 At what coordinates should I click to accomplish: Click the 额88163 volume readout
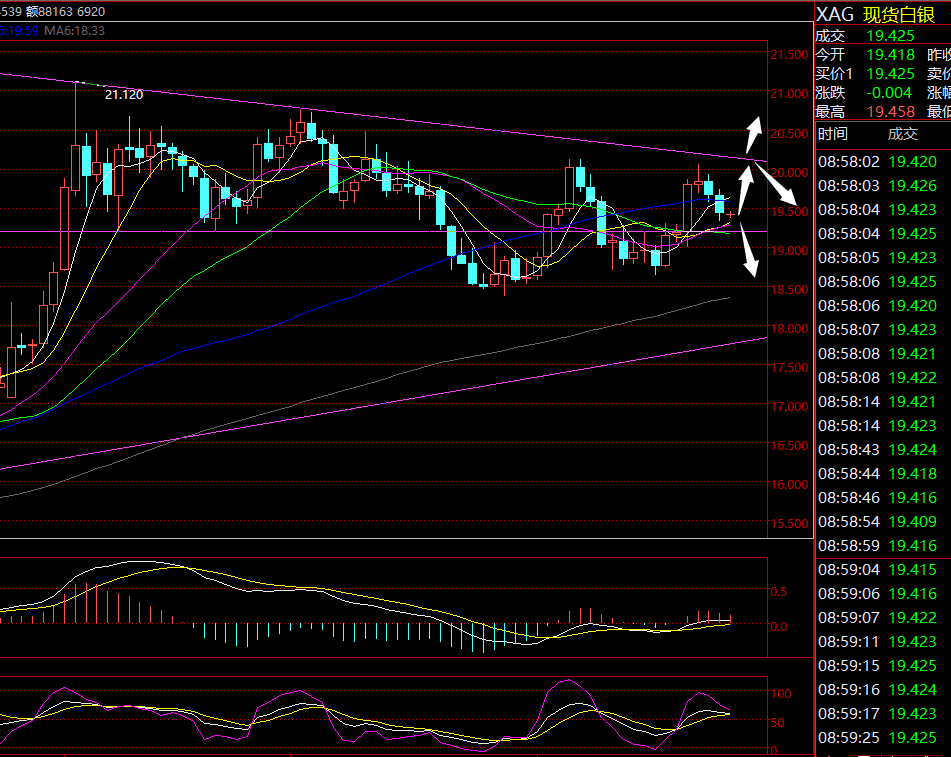(x=50, y=12)
